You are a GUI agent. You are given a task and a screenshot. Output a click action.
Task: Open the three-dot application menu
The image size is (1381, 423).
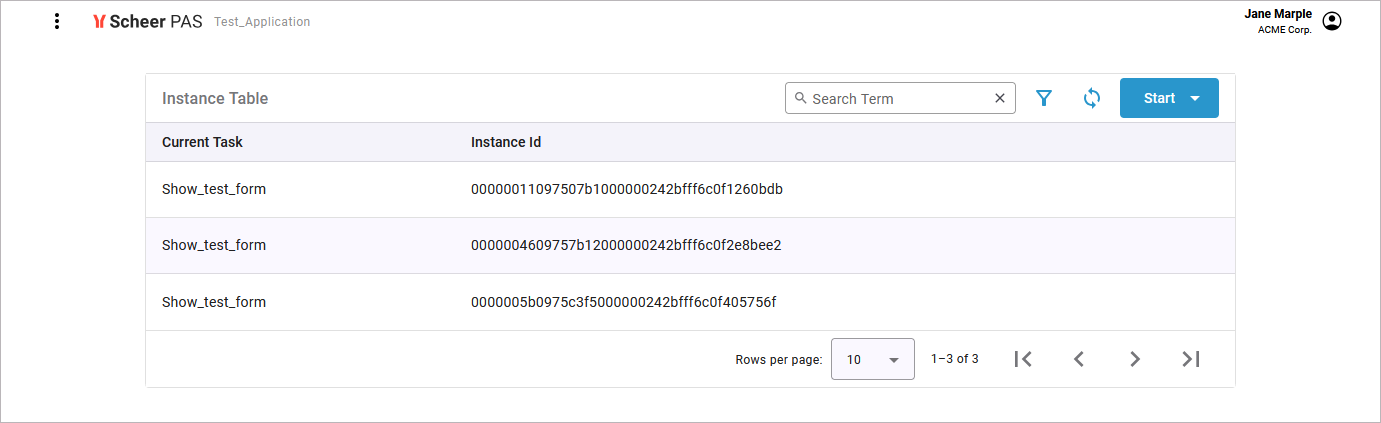pyautogui.click(x=57, y=21)
